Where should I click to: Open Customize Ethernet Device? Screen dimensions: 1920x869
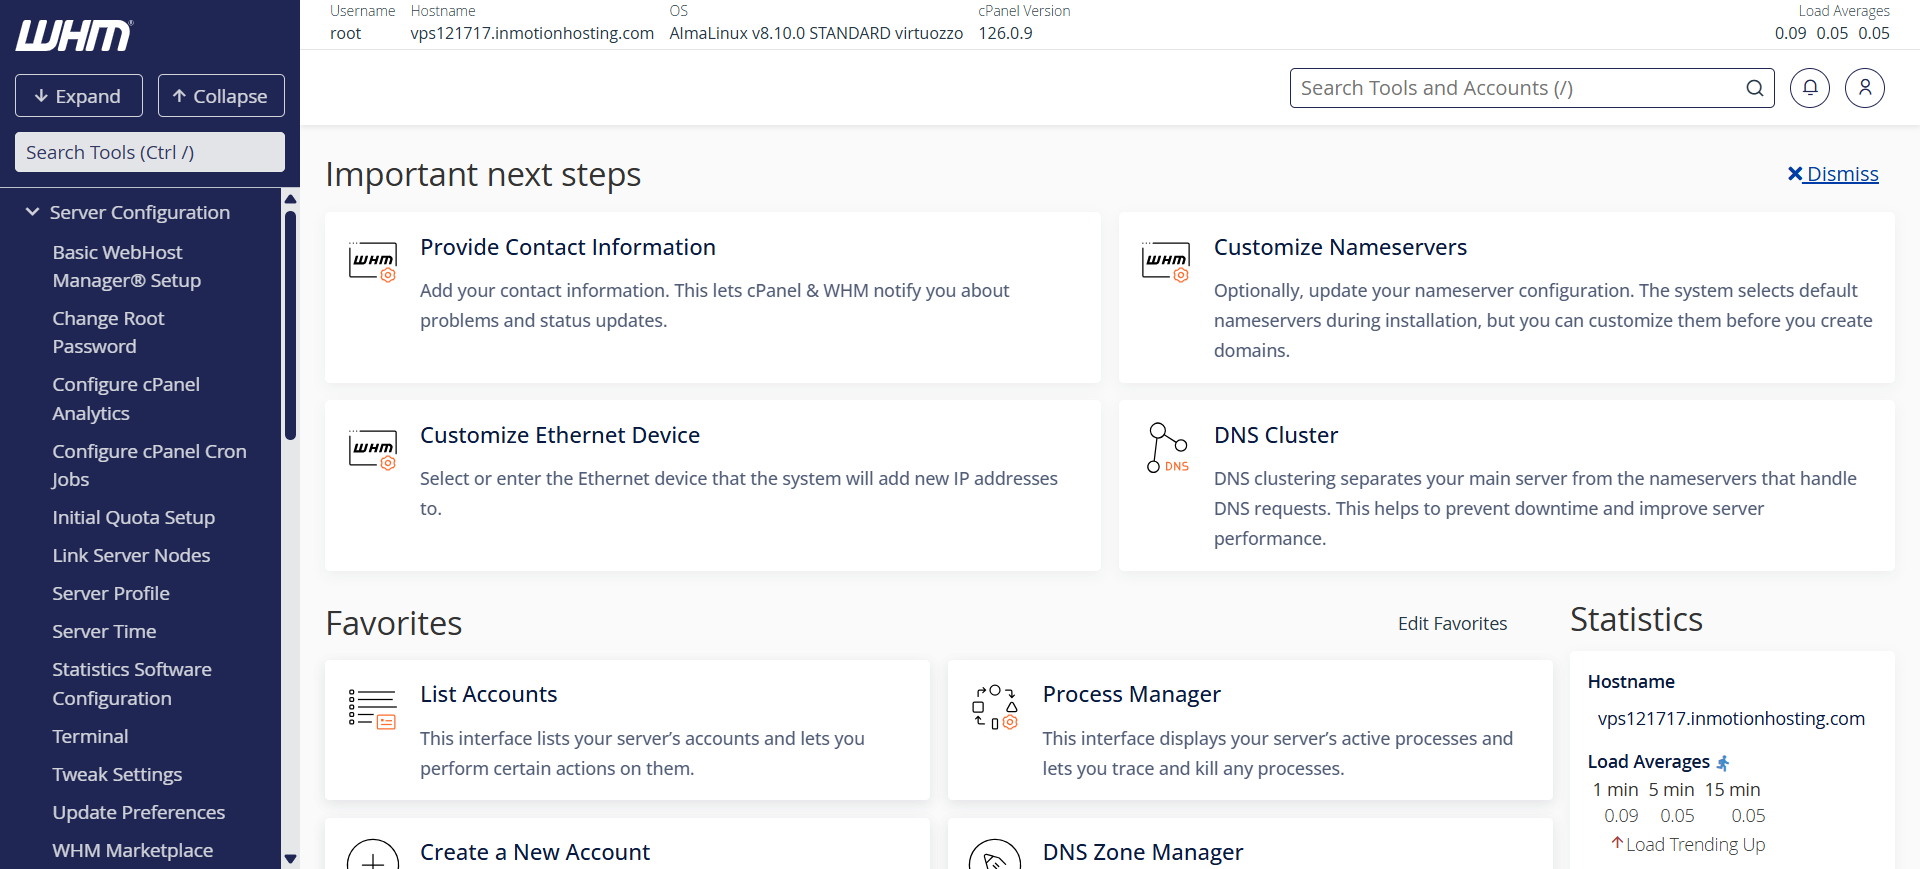[560, 435]
